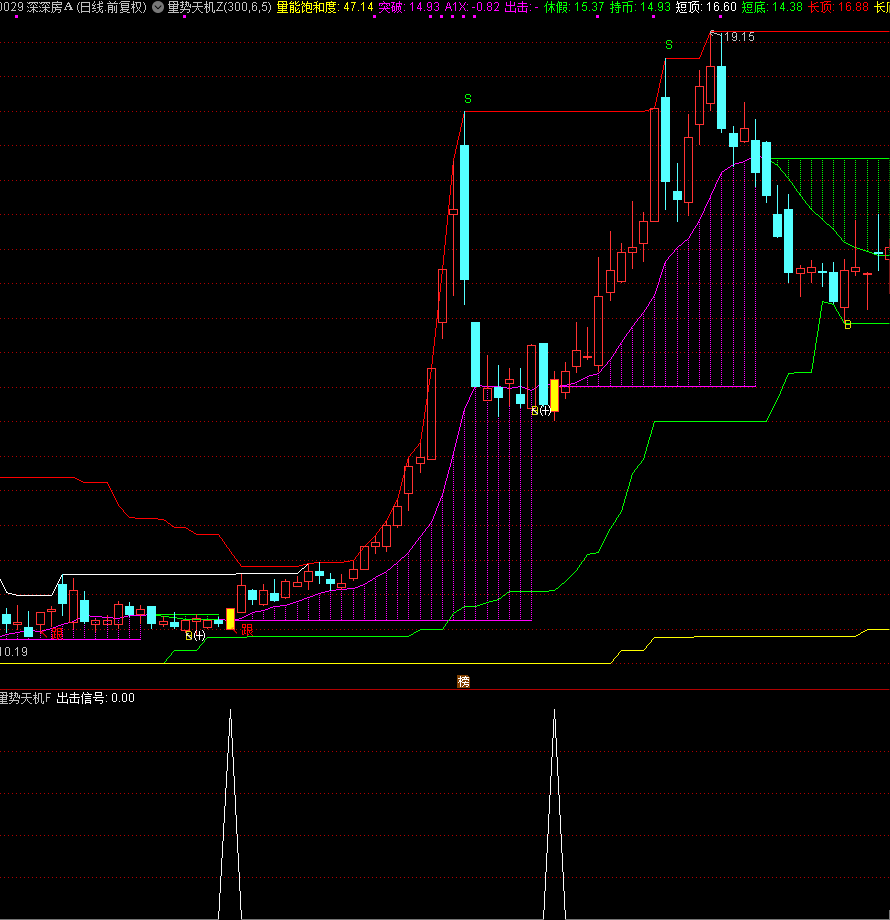Click the 19.15 high price label
Viewport: 890px width, 920px height.
pyautogui.click(x=738, y=37)
